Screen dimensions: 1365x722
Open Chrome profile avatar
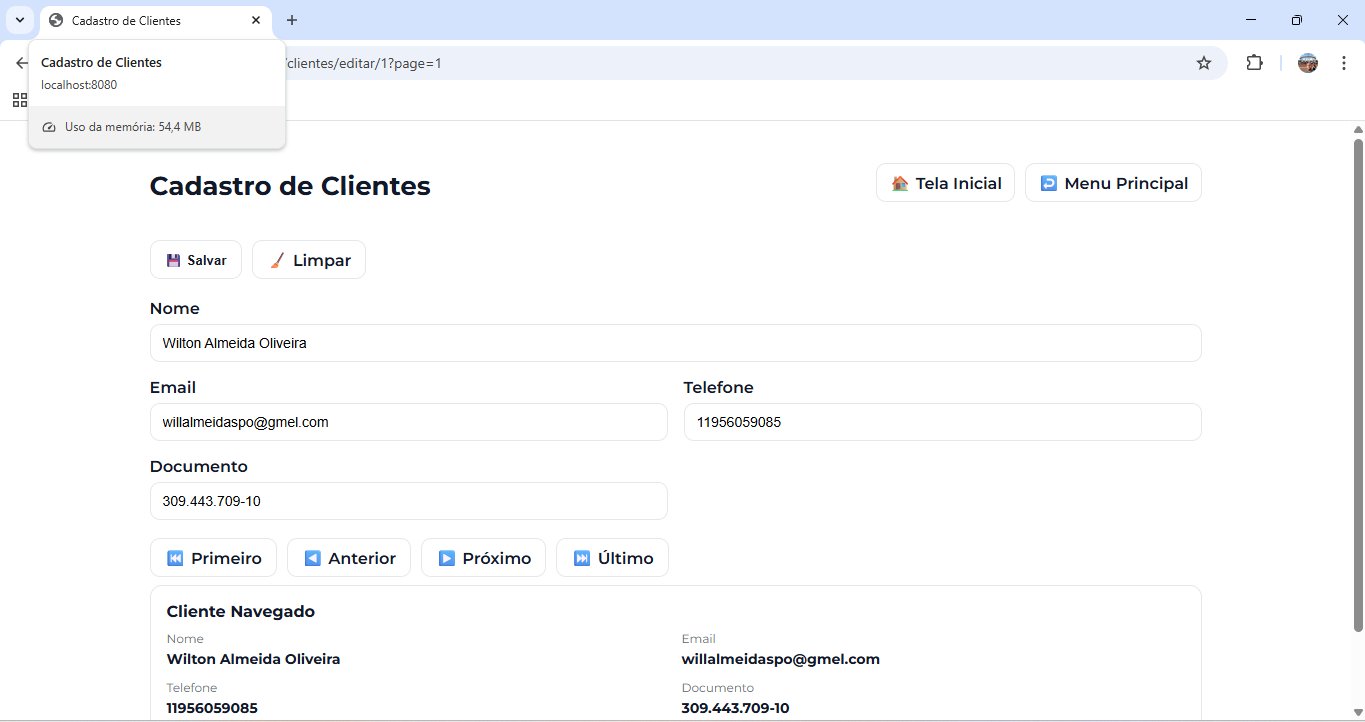pyautogui.click(x=1308, y=63)
